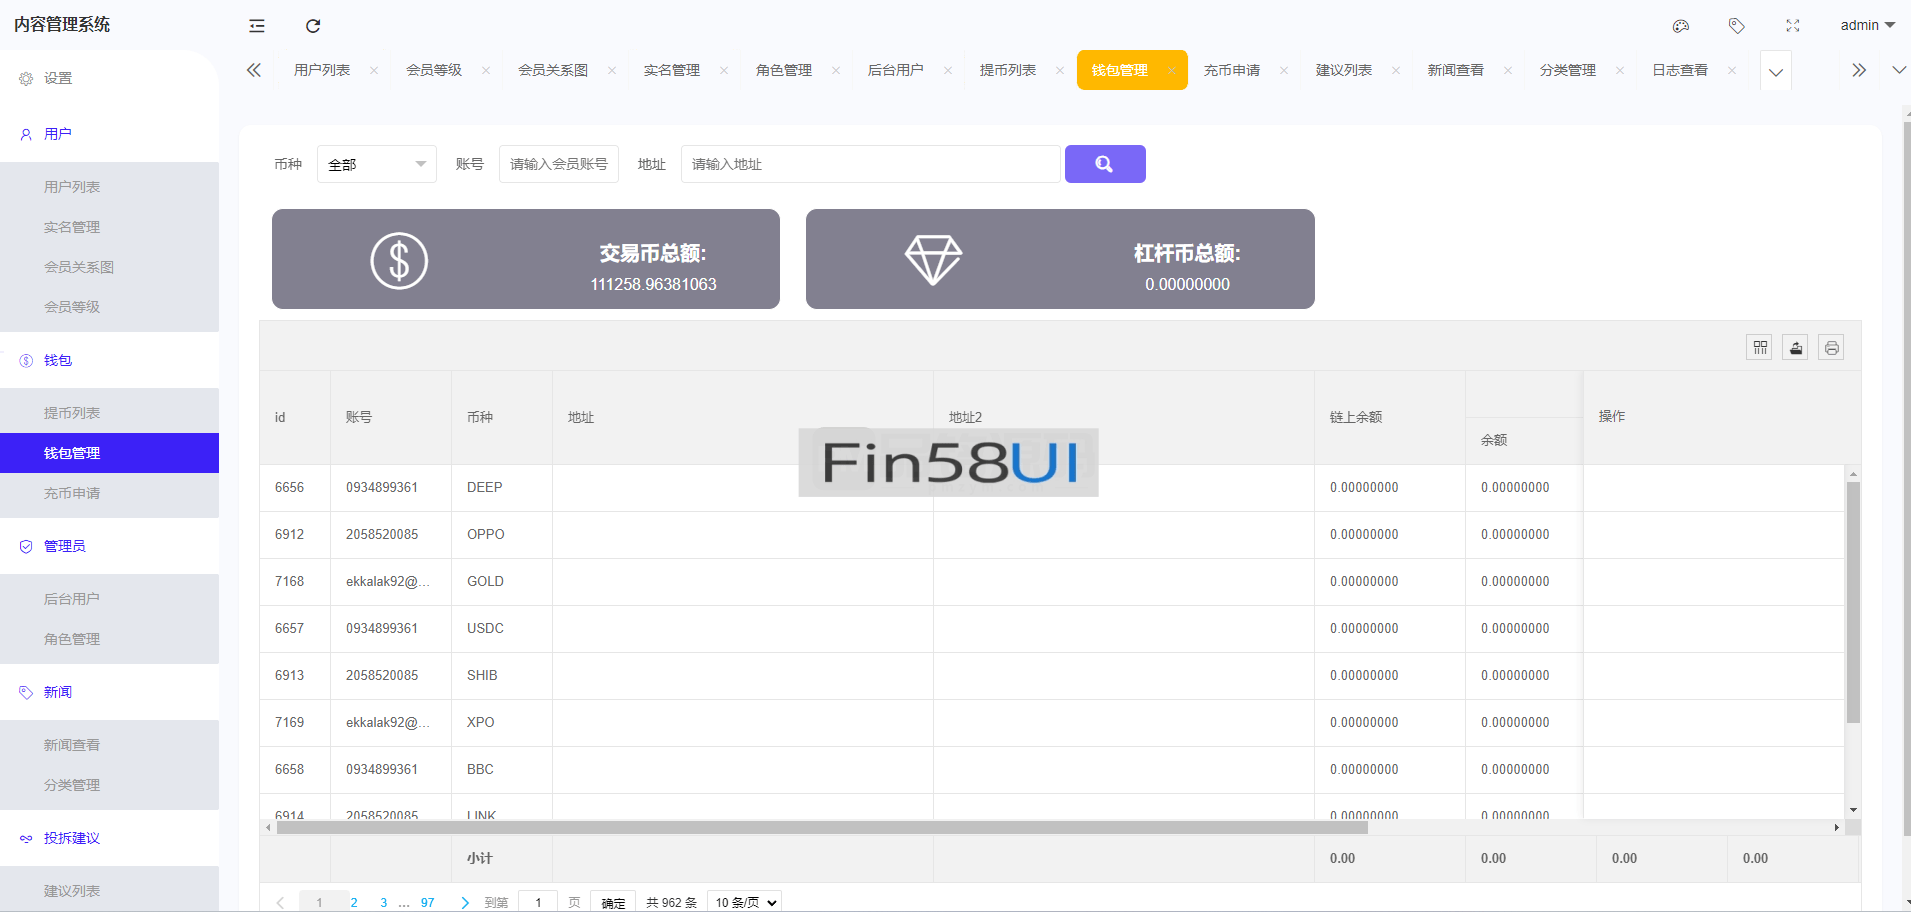This screenshot has height=912, width=1911.
Task: Expand the tab list chevron
Action: [1775, 72]
